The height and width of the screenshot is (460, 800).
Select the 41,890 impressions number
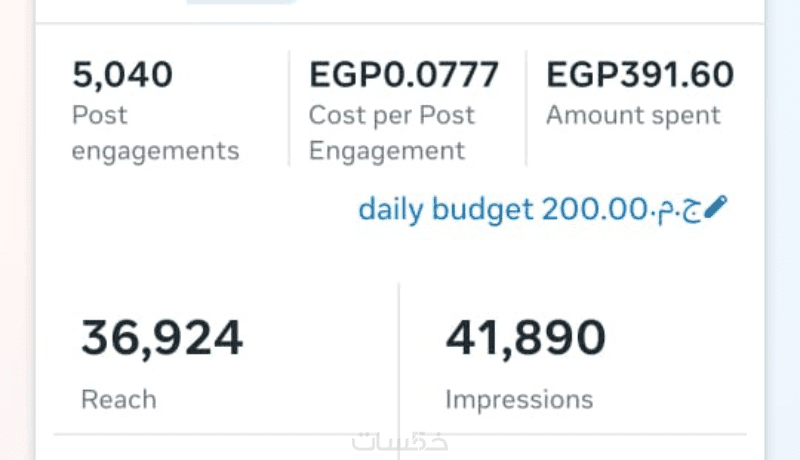(525, 338)
